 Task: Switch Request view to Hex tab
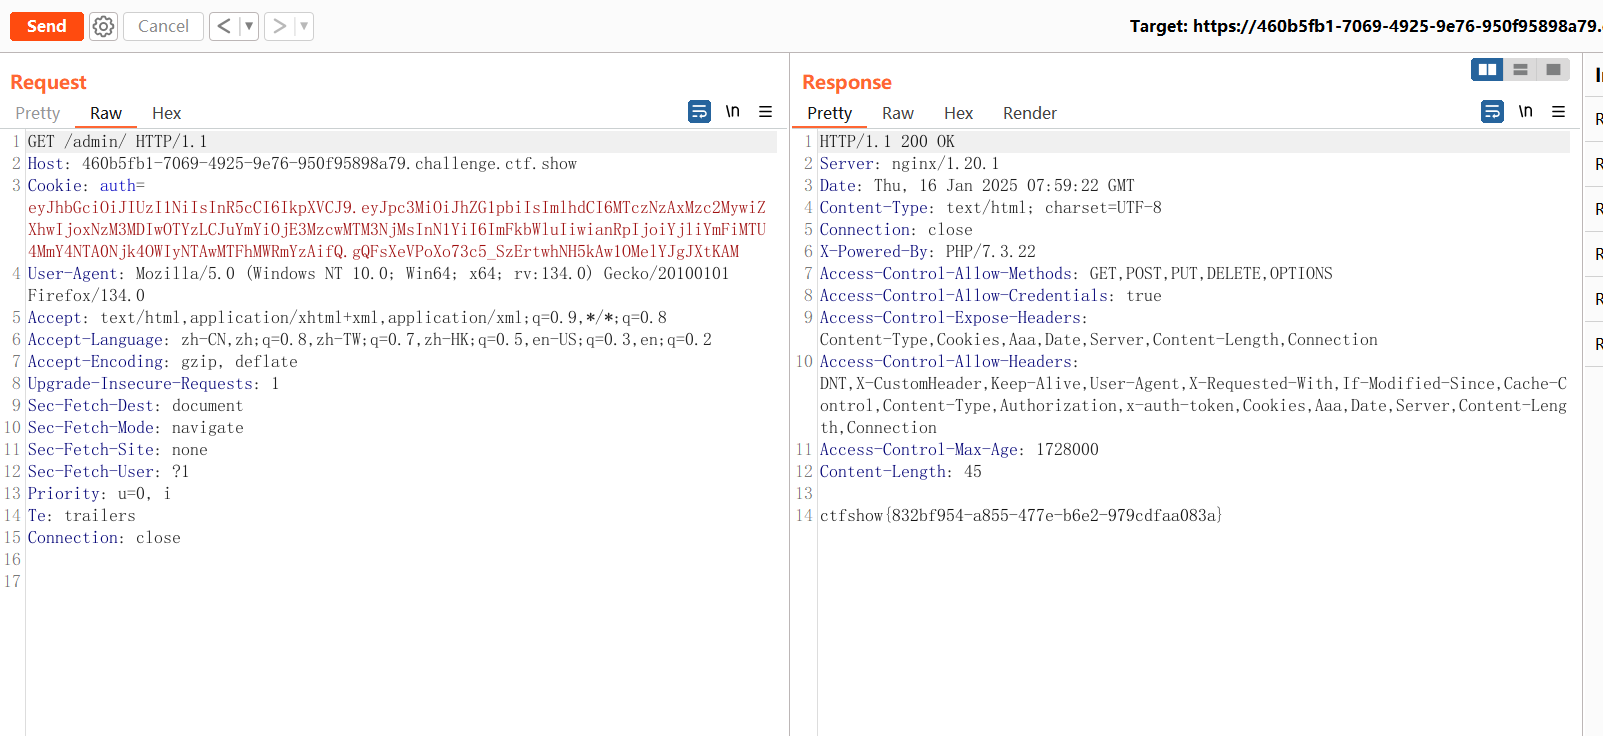coord(166,113)
